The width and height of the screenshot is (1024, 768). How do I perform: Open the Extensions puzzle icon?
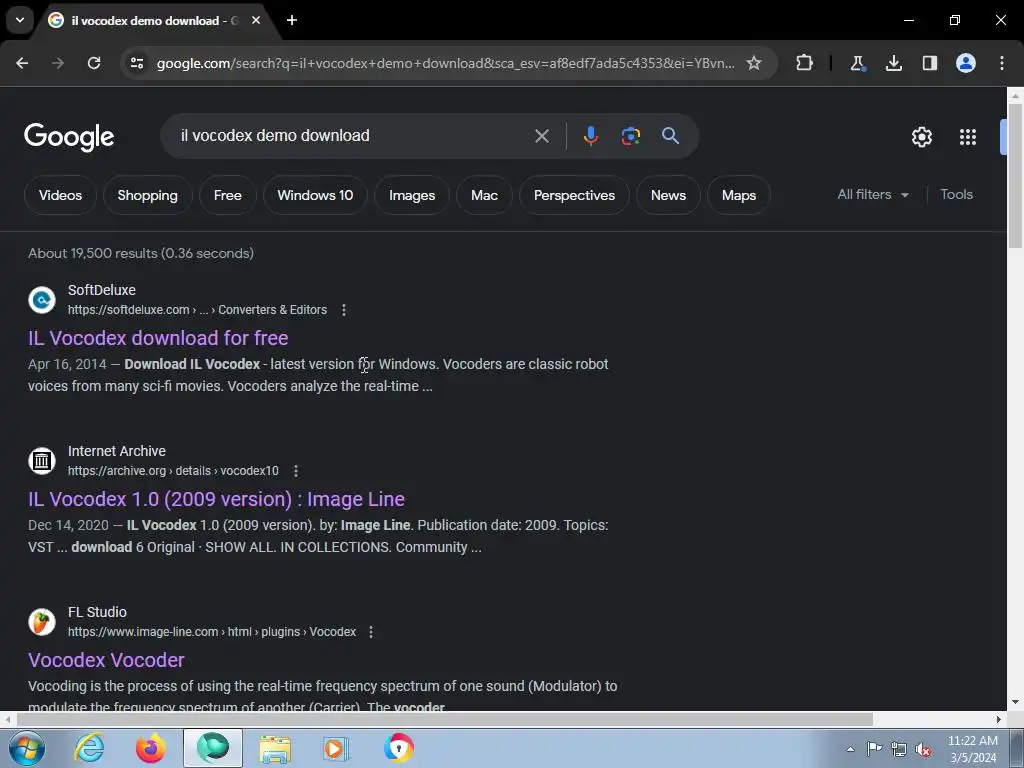[x=805, y=63]
